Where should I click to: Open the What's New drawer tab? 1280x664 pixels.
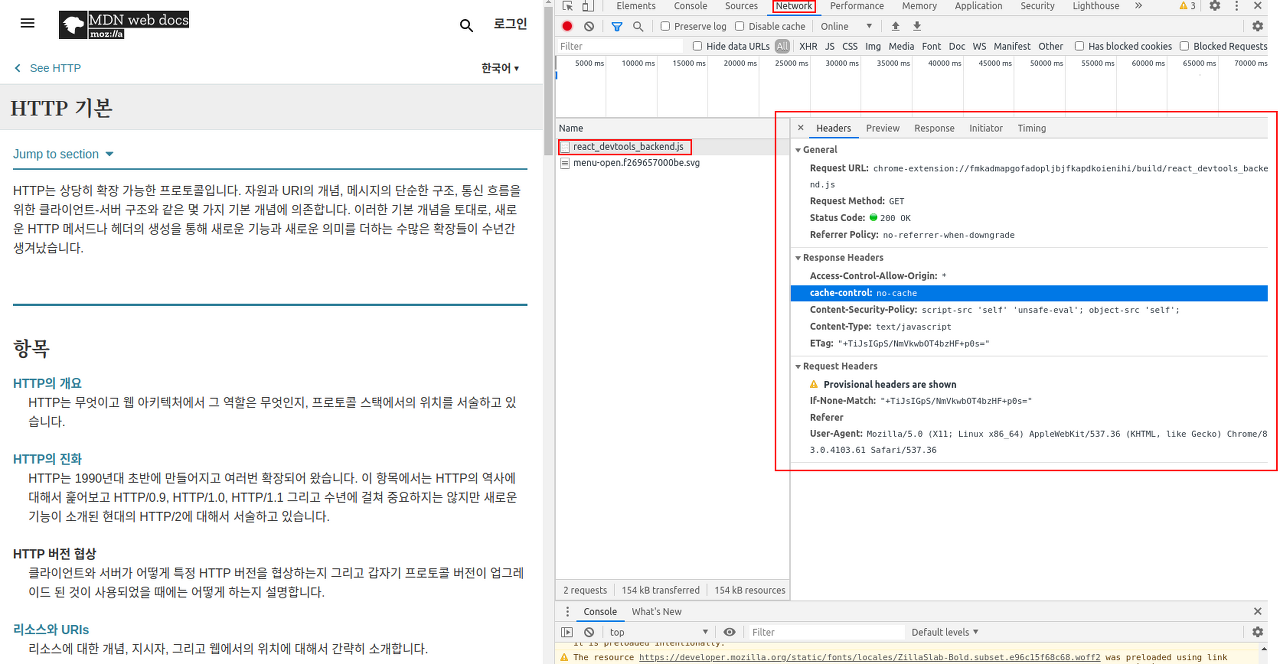tap(657, 611)
